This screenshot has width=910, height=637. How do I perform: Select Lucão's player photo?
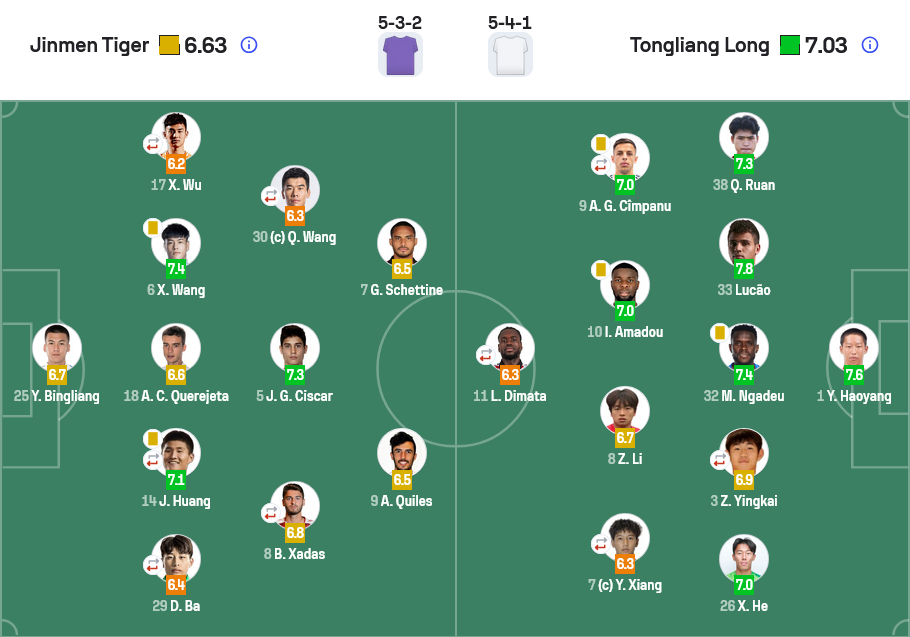[x=744, y=243]
